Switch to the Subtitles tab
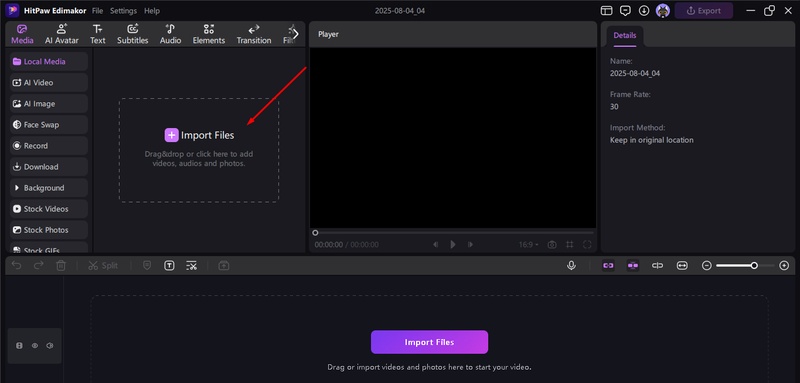The width and height of the screenshot is (800, 383). [x=133, y=34]
